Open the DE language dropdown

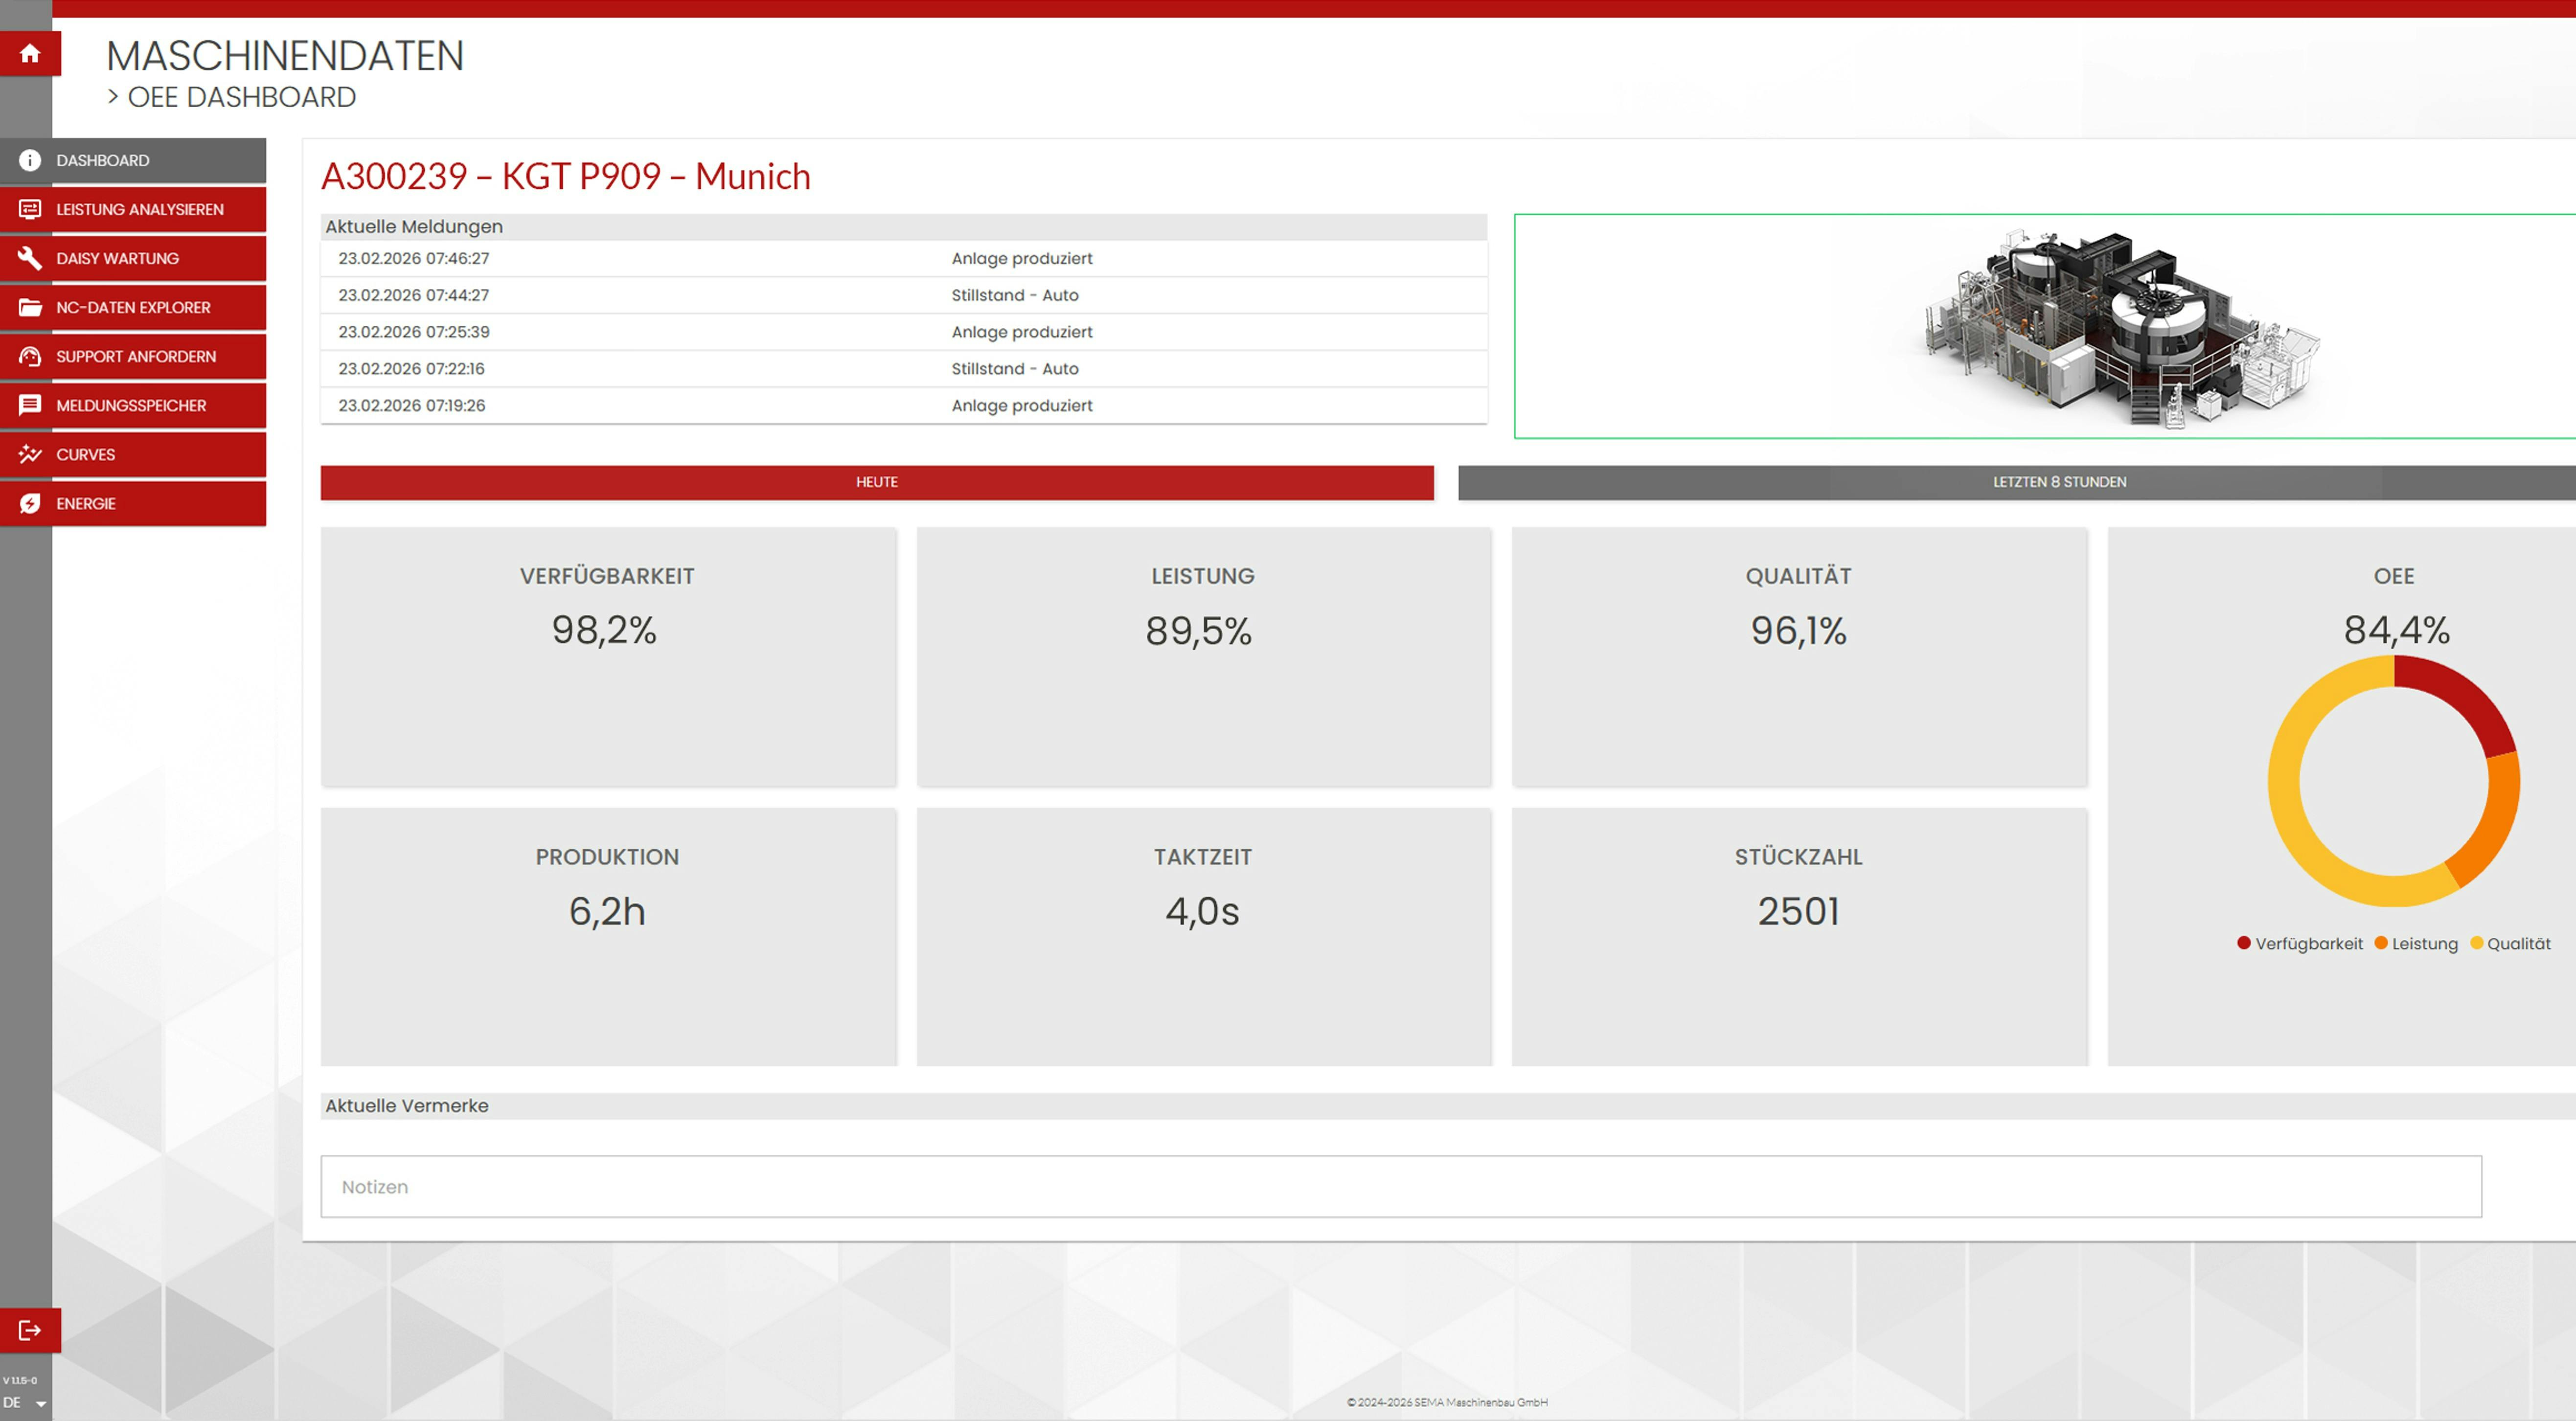25,1403
